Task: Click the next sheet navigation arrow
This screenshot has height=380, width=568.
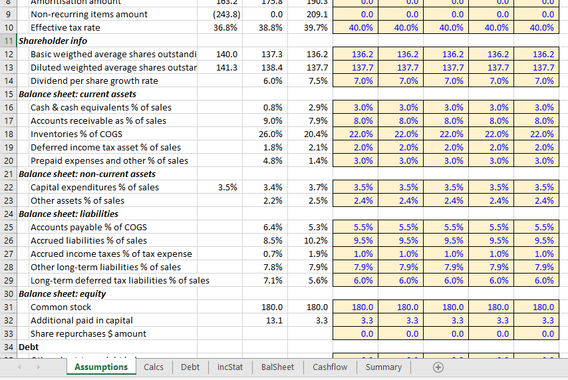Action: (38, 367)
